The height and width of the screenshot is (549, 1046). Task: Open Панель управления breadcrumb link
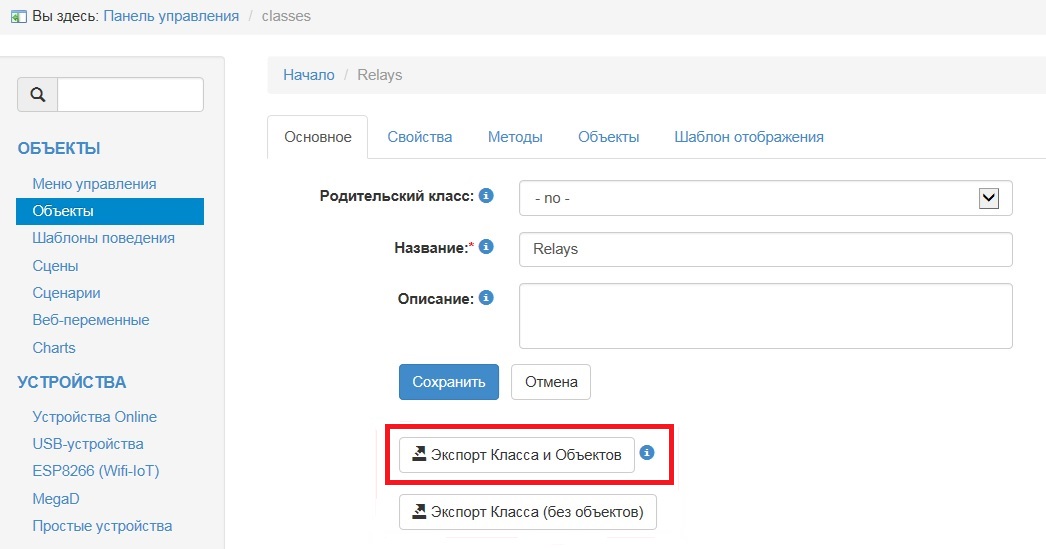pos(171,16)
